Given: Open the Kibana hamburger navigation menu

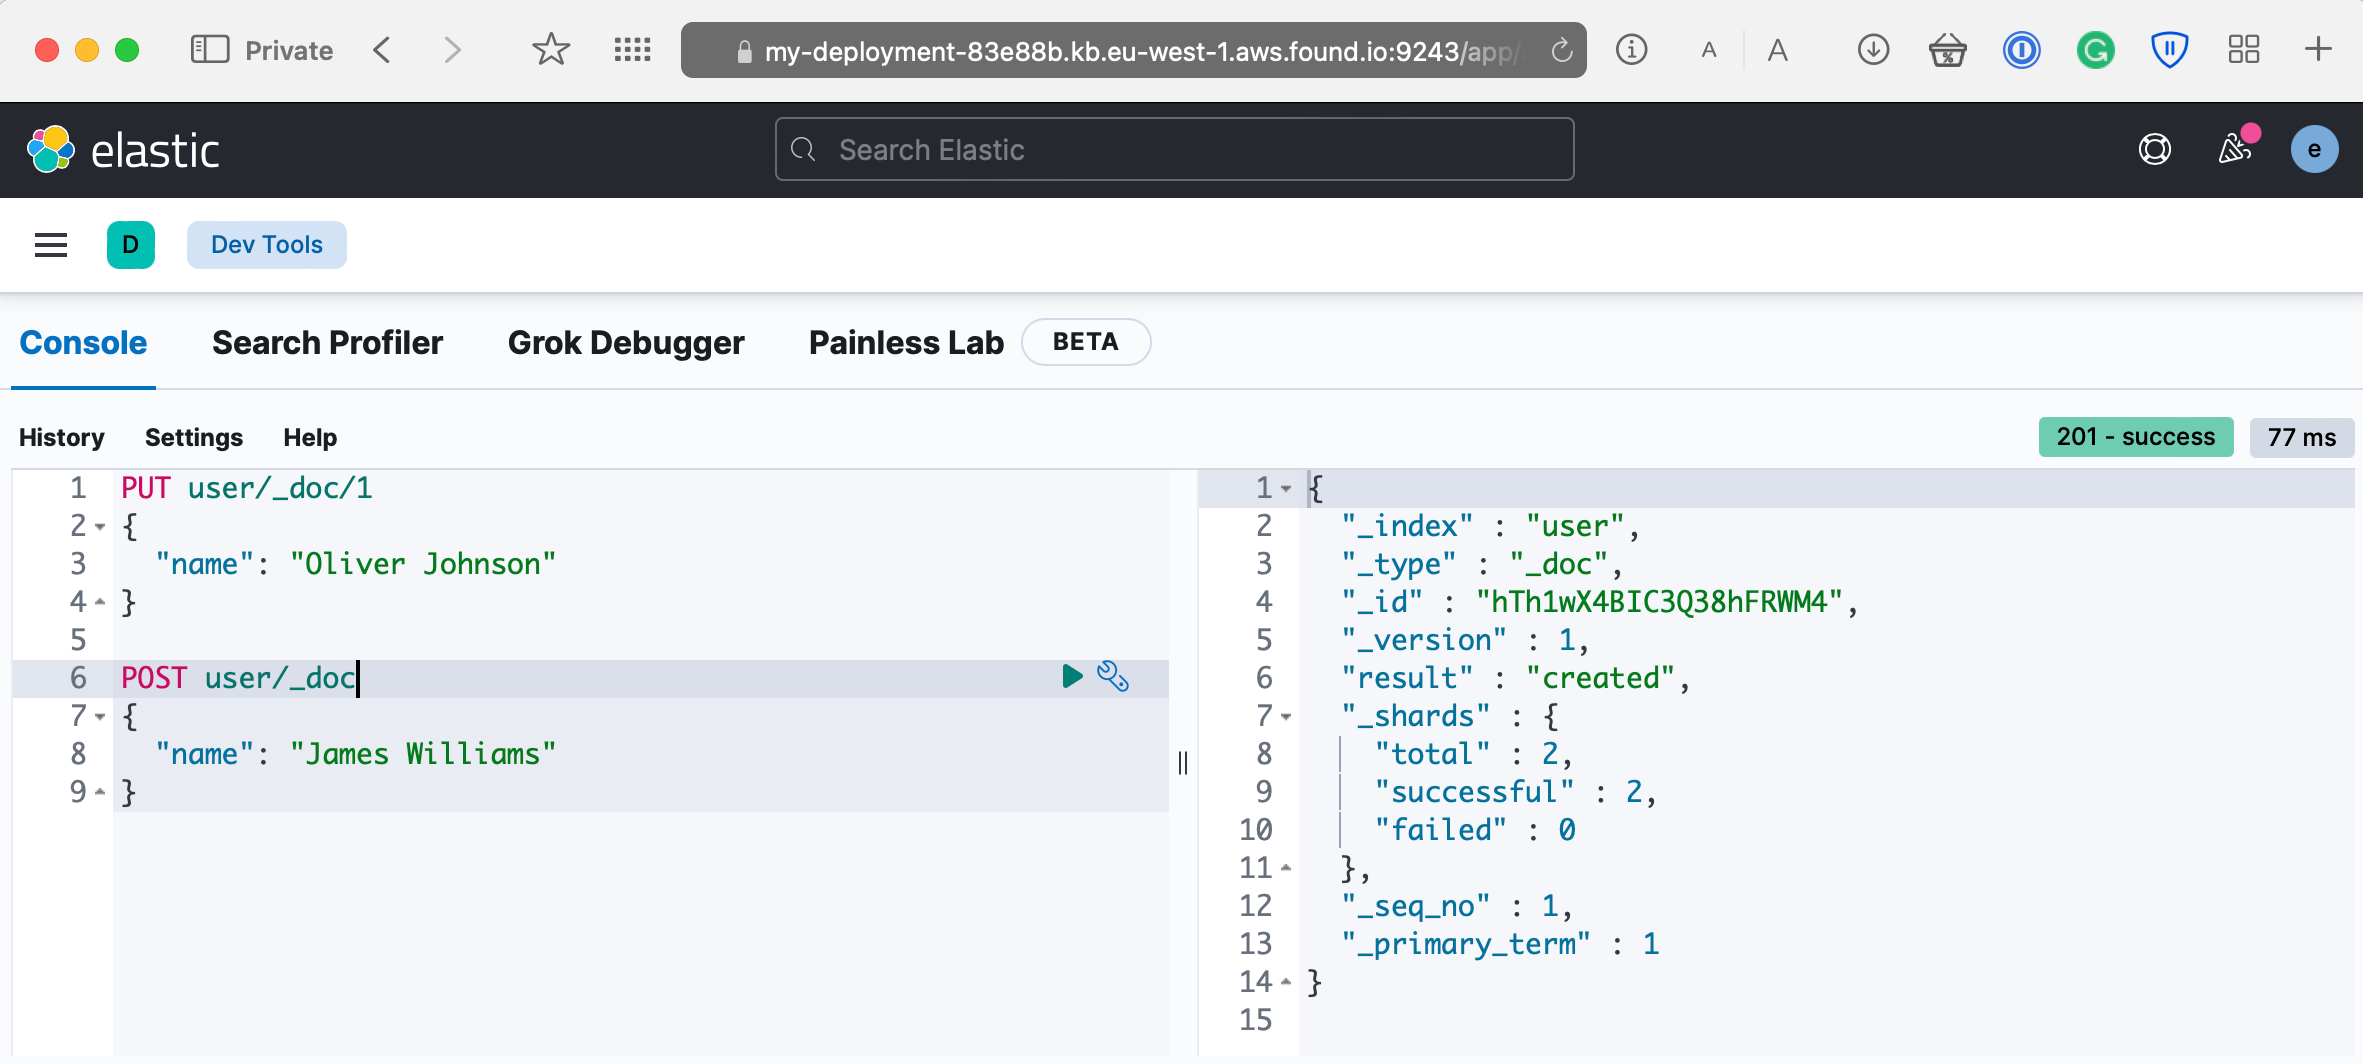Looking at the screenshot, I should click(50, 245).
